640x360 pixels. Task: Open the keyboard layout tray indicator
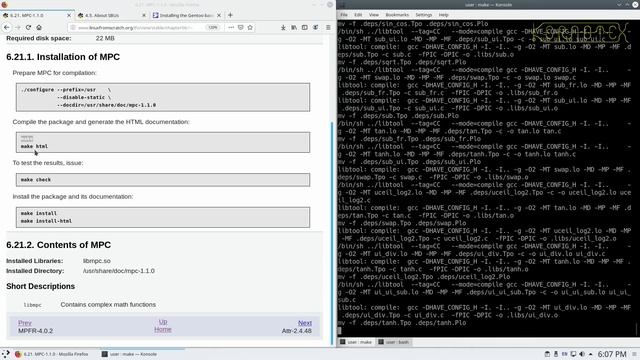564,354
